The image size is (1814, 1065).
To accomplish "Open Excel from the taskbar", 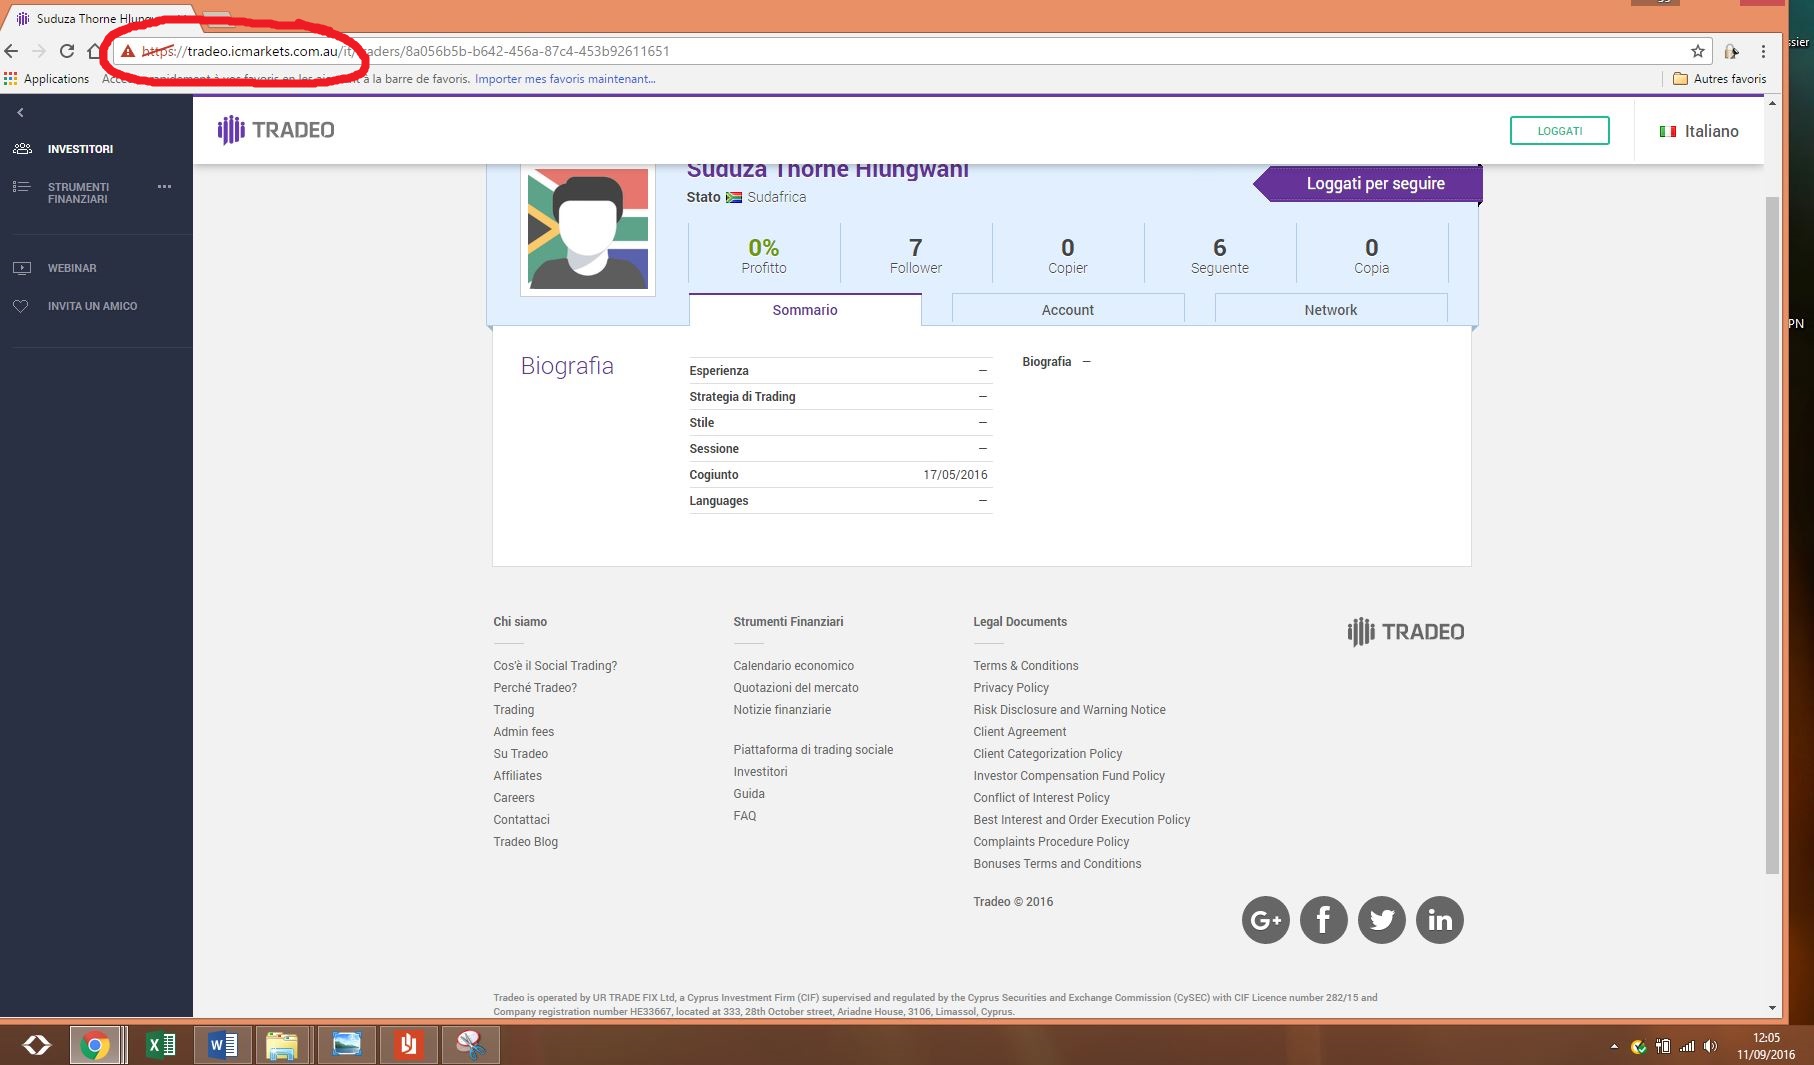I will click(x=160, y=1045).
